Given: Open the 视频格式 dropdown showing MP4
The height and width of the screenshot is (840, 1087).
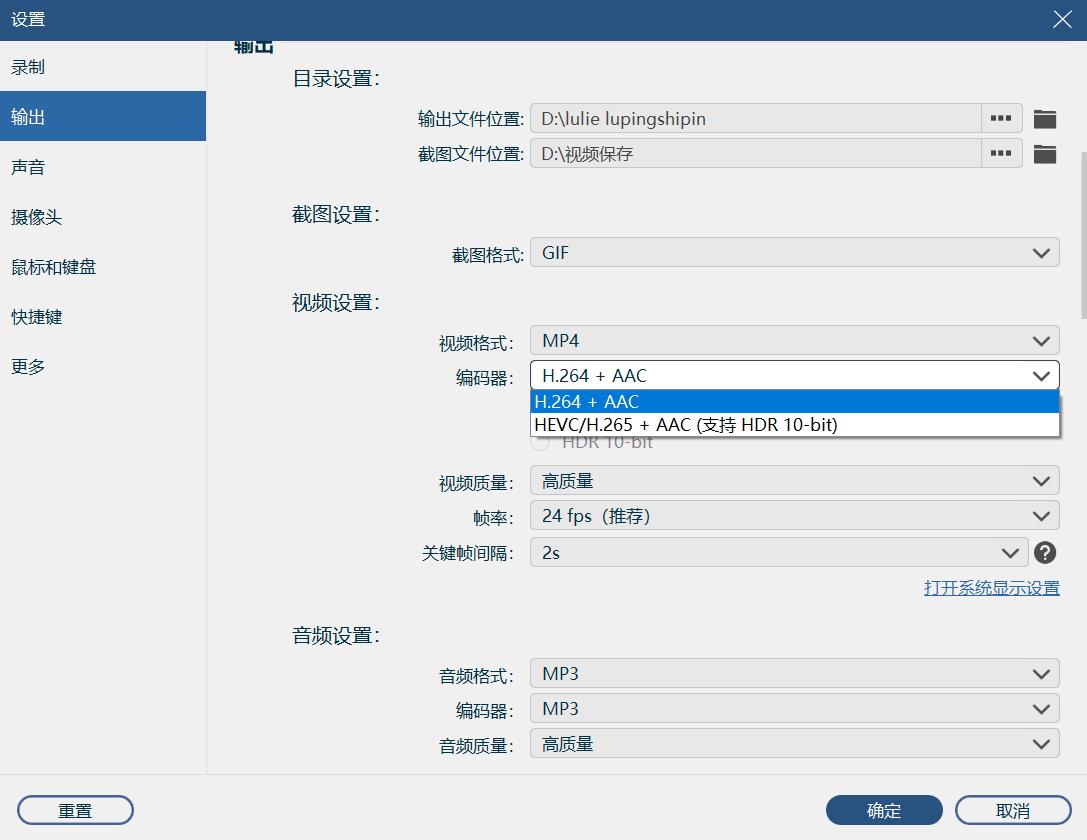Looking at the screenshot, I should click(x=793, y=340).
